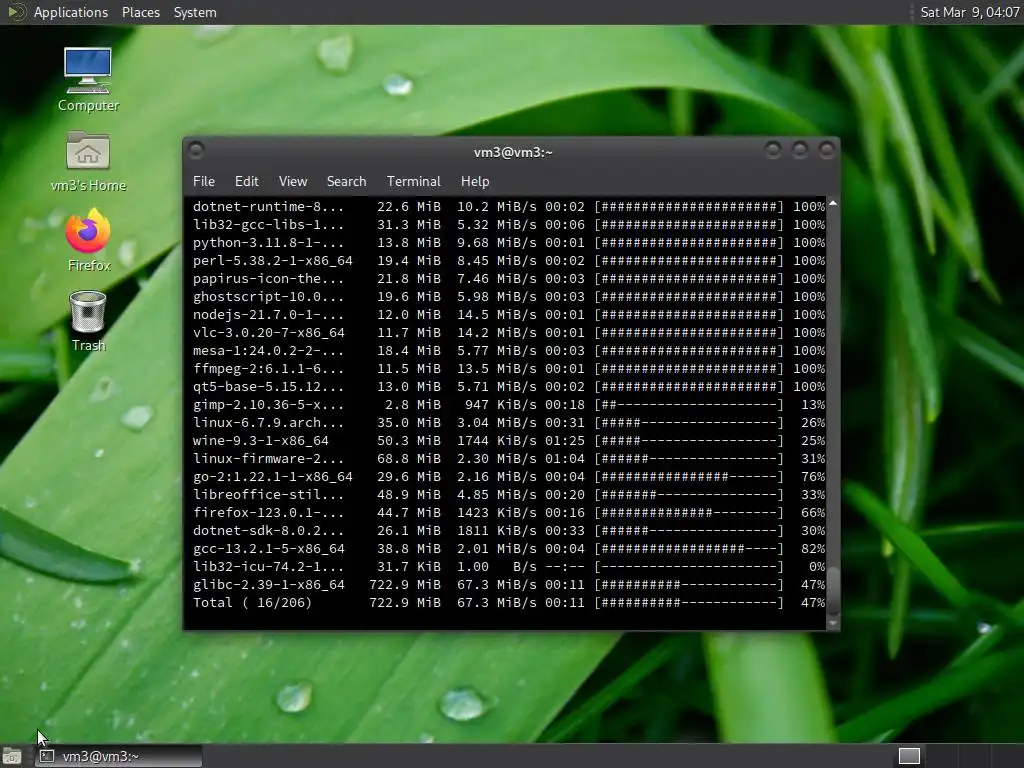Click the perl-5.38.2-1-x86_64 line
Viewport: 1024px width, 768px height.
(x=509, y=261)
